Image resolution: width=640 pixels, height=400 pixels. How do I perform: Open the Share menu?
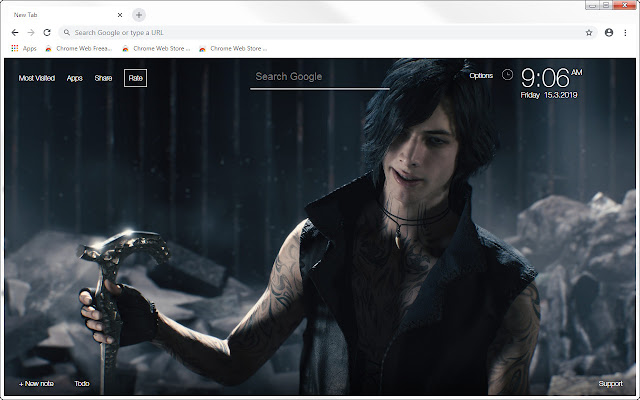coord(103,78)
